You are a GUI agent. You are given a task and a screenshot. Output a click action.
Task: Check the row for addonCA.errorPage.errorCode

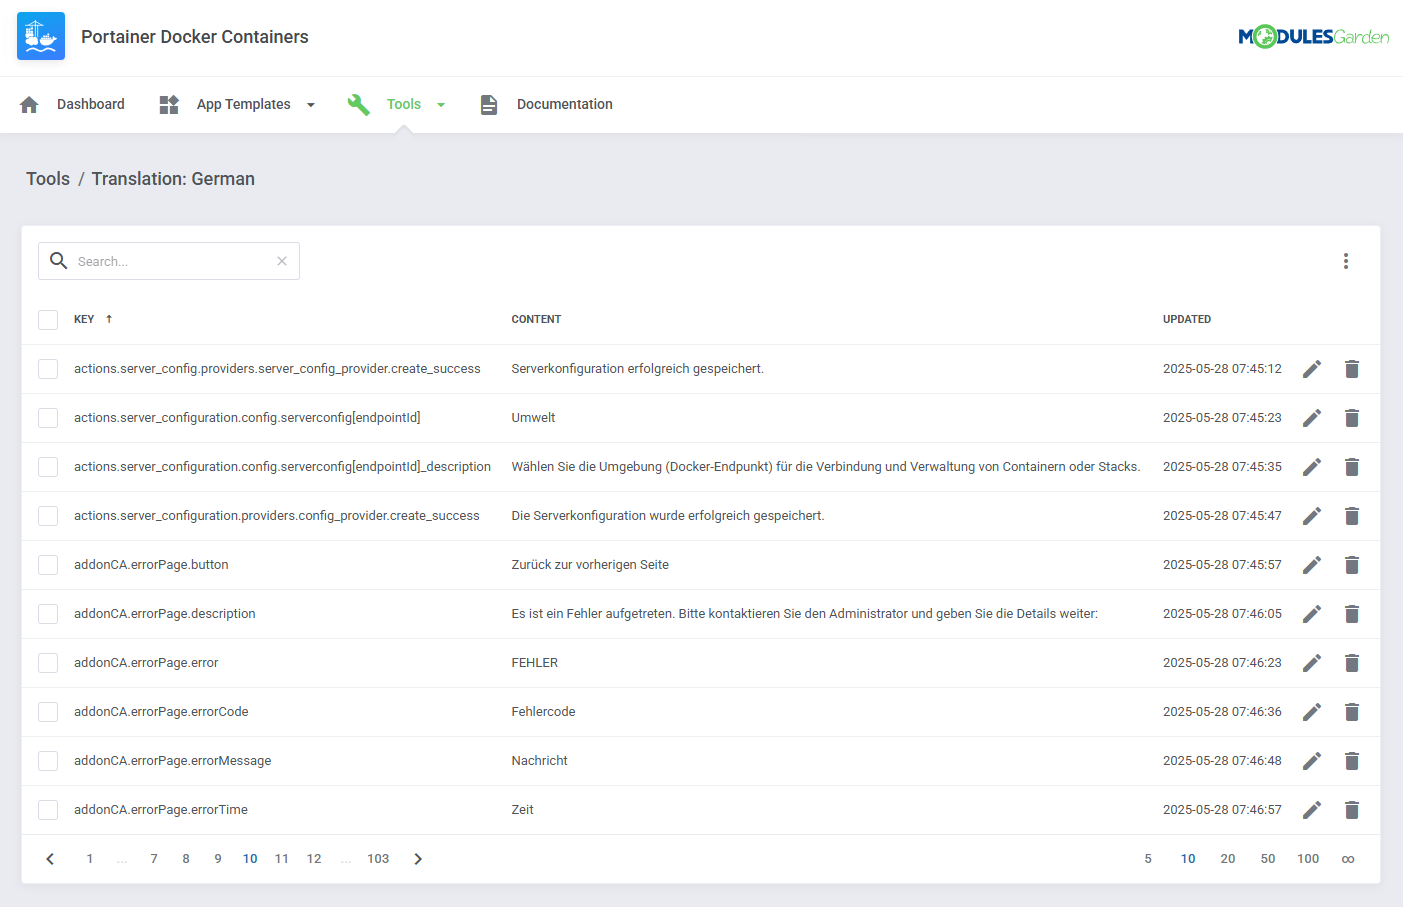pyautogui.click(x=47, y=711)
